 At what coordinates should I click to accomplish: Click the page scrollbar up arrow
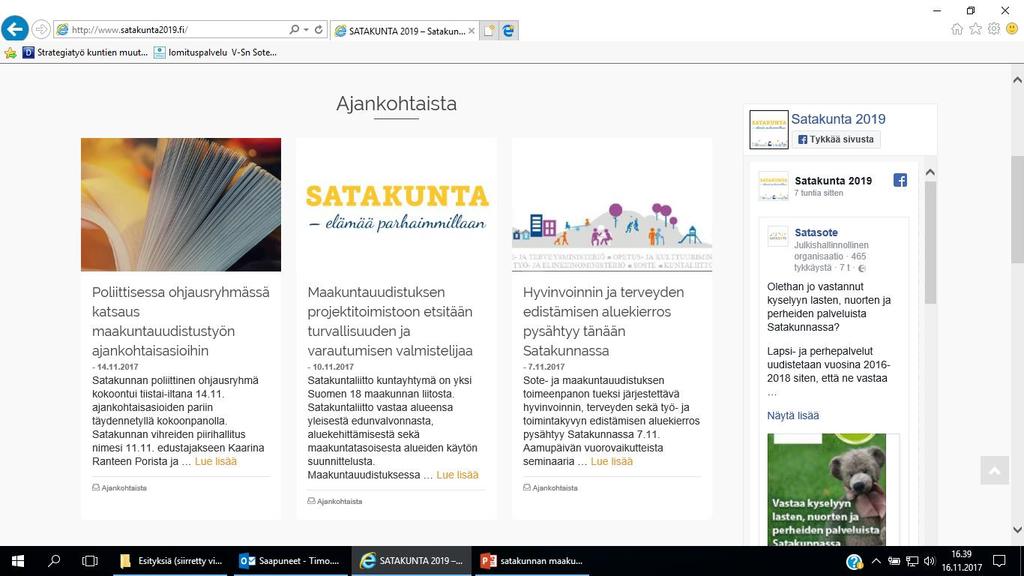tap(1017, 80)
